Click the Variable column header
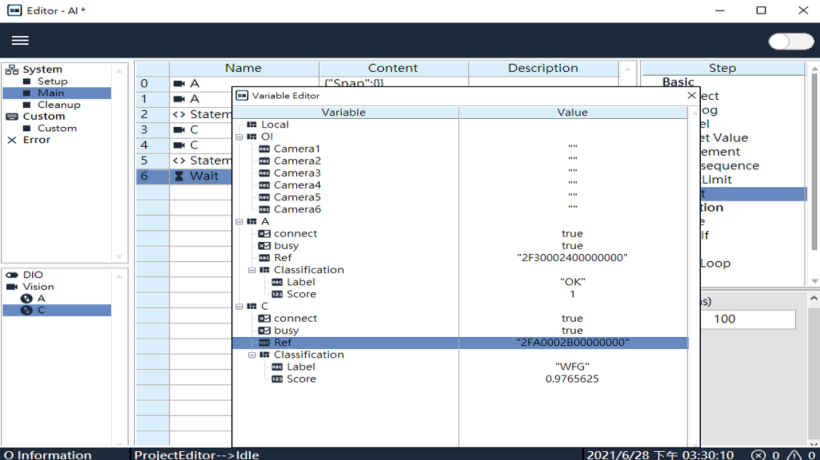This screenshot has width=820, height=460. [x=344, y=112]
